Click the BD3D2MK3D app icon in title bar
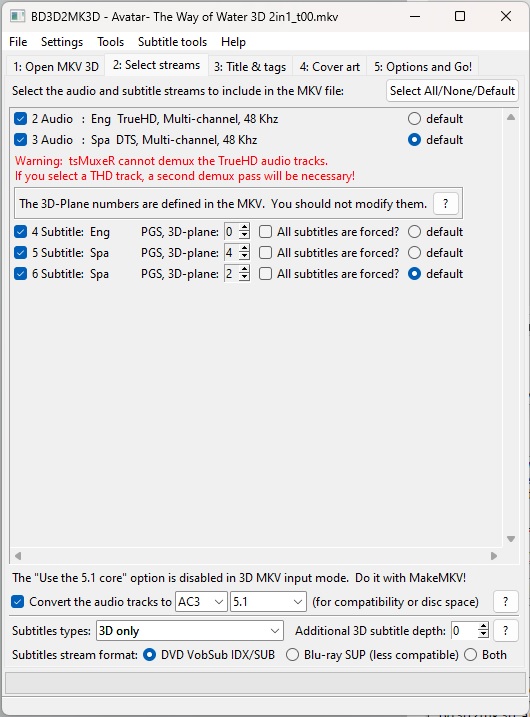The width and height of the screenshot is (530, 717). [x=17, y=16]
